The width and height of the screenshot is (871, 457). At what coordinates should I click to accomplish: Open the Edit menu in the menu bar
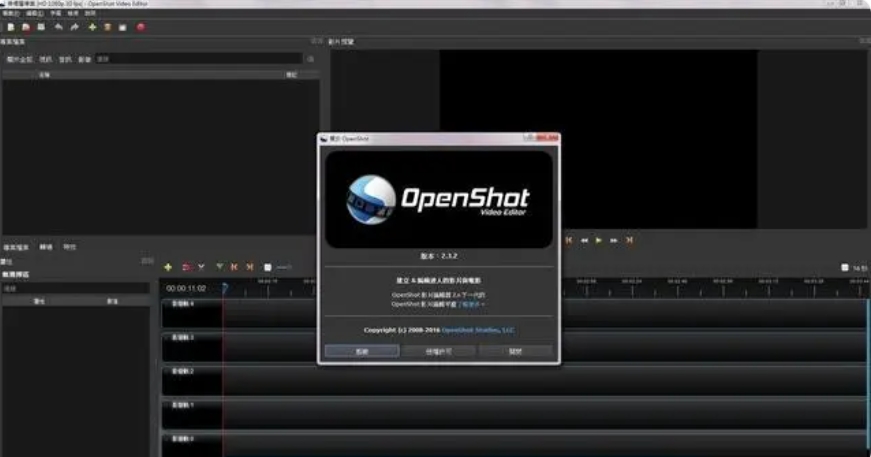34,13
